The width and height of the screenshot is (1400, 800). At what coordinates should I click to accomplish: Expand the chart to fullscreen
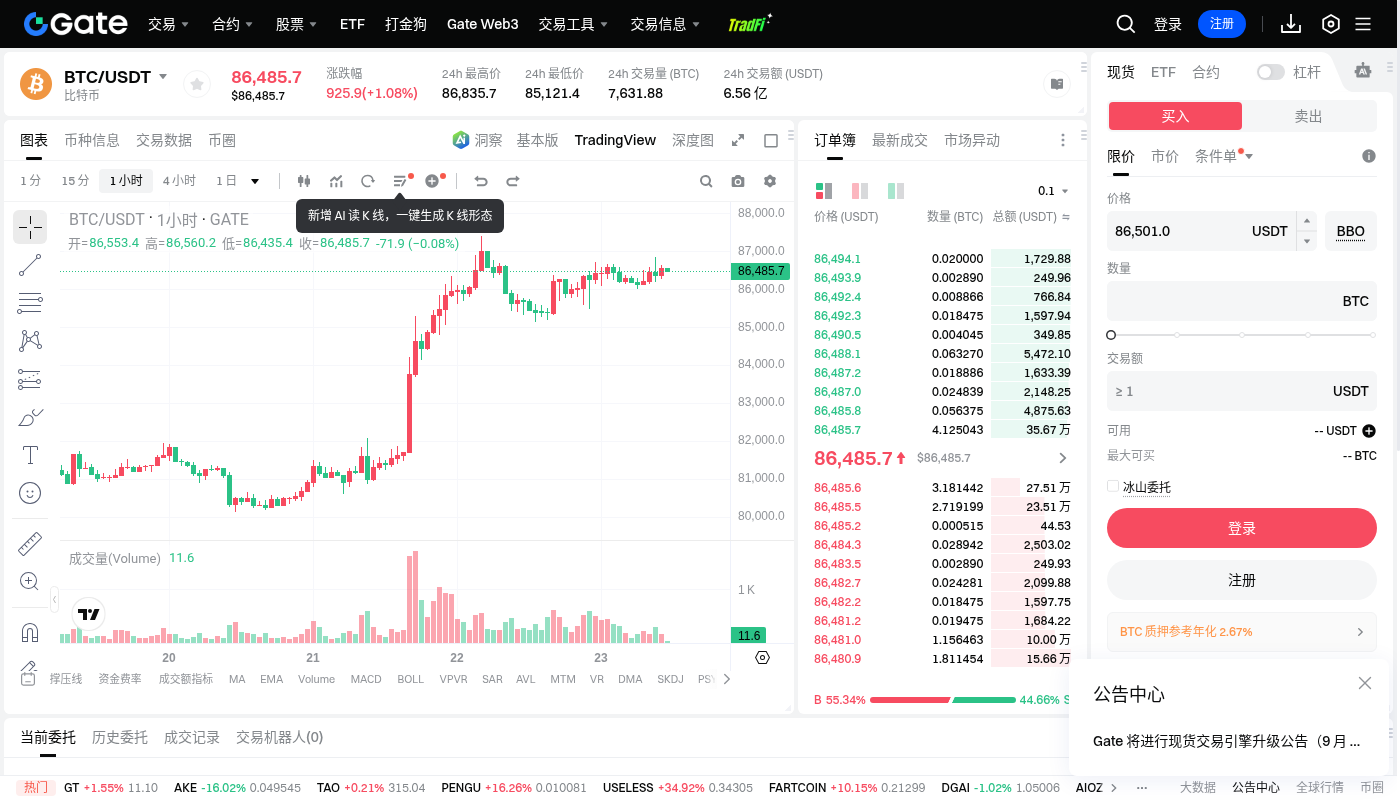tap(738, 140)
